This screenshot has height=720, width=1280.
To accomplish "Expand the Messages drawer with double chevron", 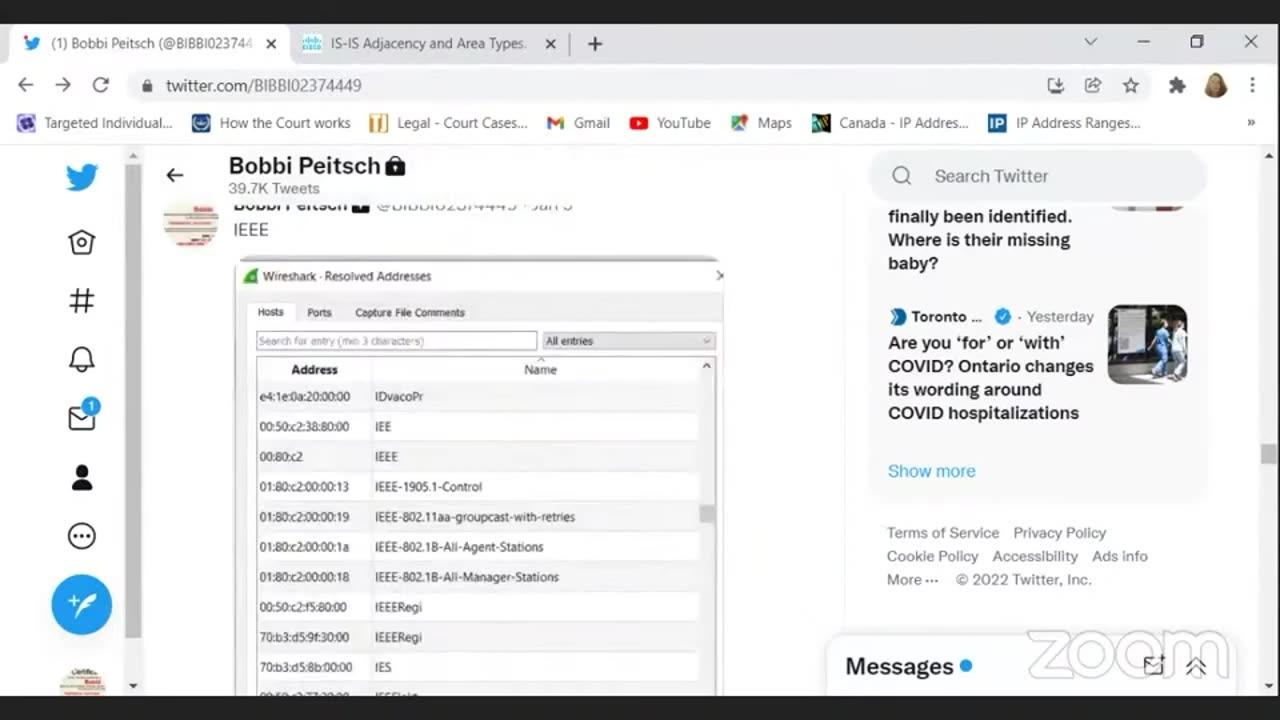I will 1196,667.
